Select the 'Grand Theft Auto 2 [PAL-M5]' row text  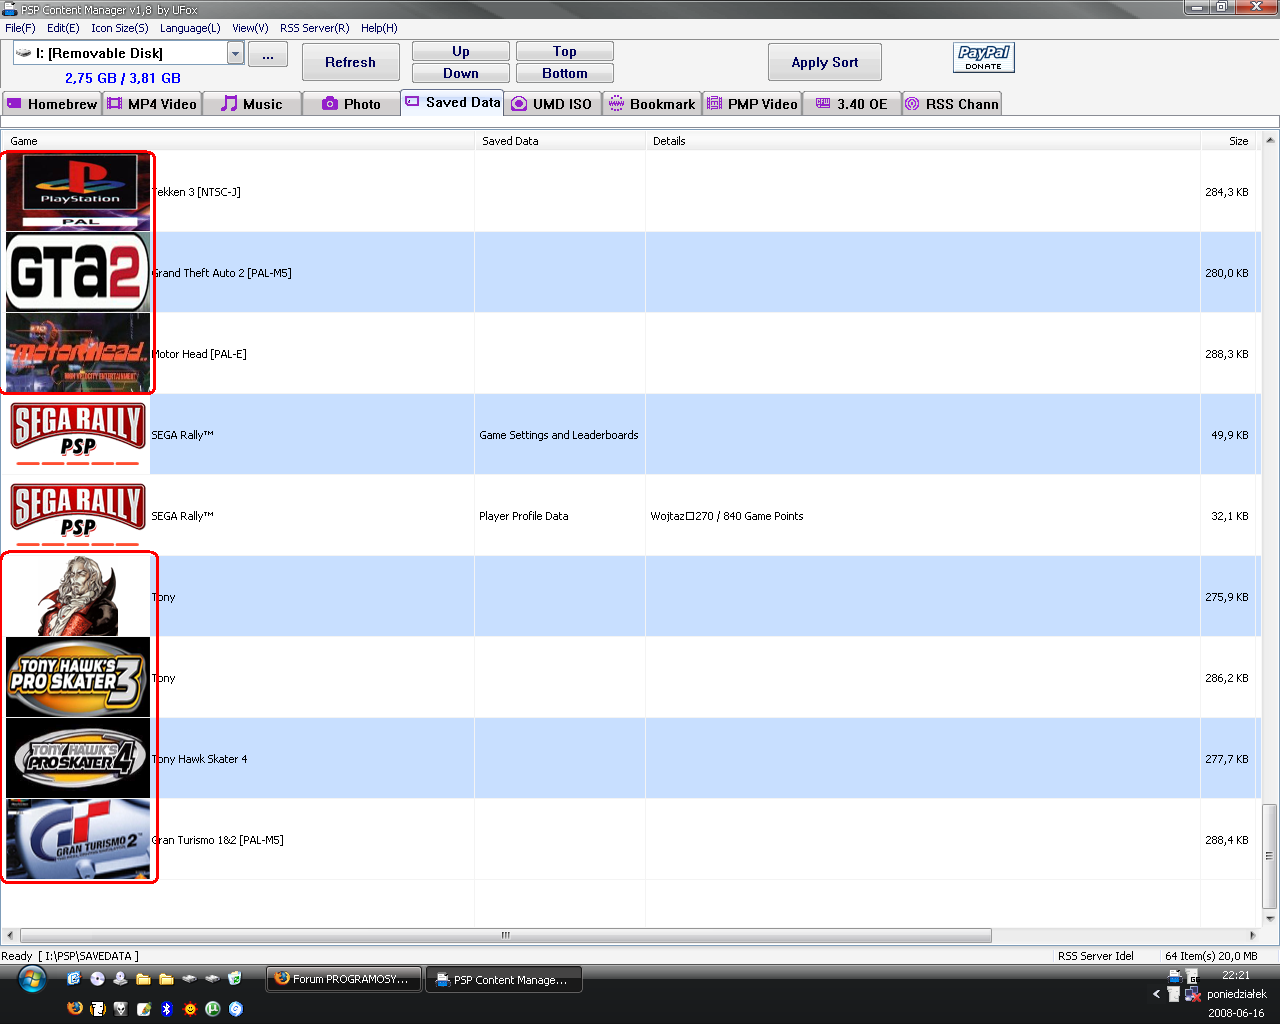(221, 273)
